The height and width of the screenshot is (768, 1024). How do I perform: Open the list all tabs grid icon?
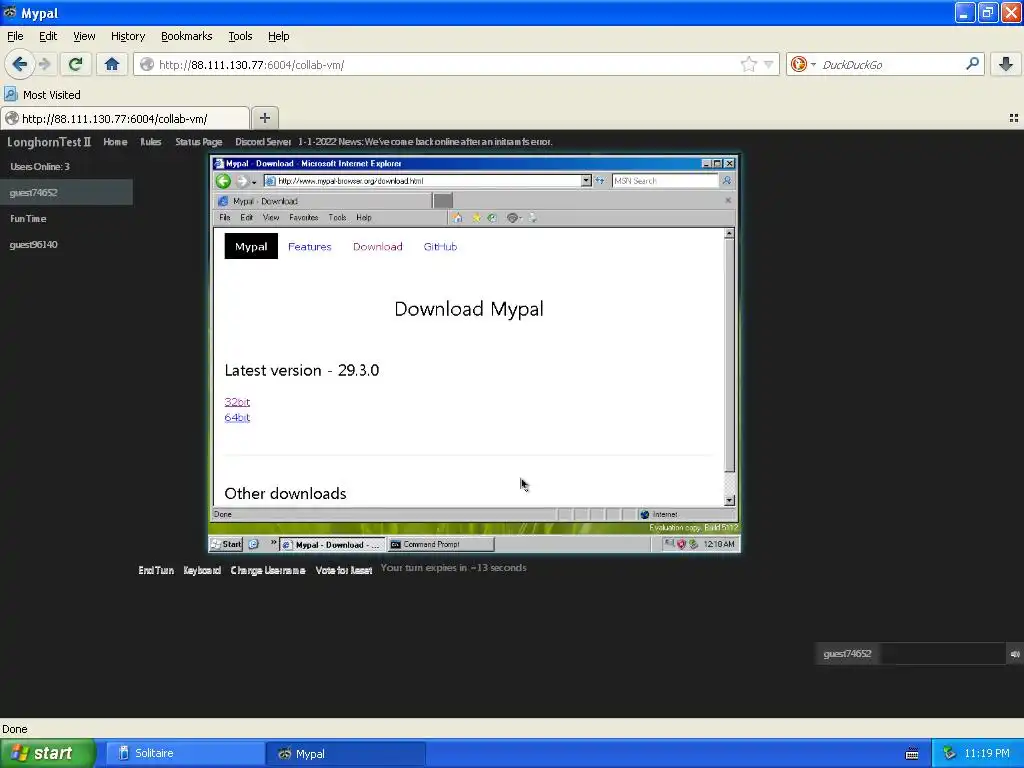click(x=1014, y=118)
